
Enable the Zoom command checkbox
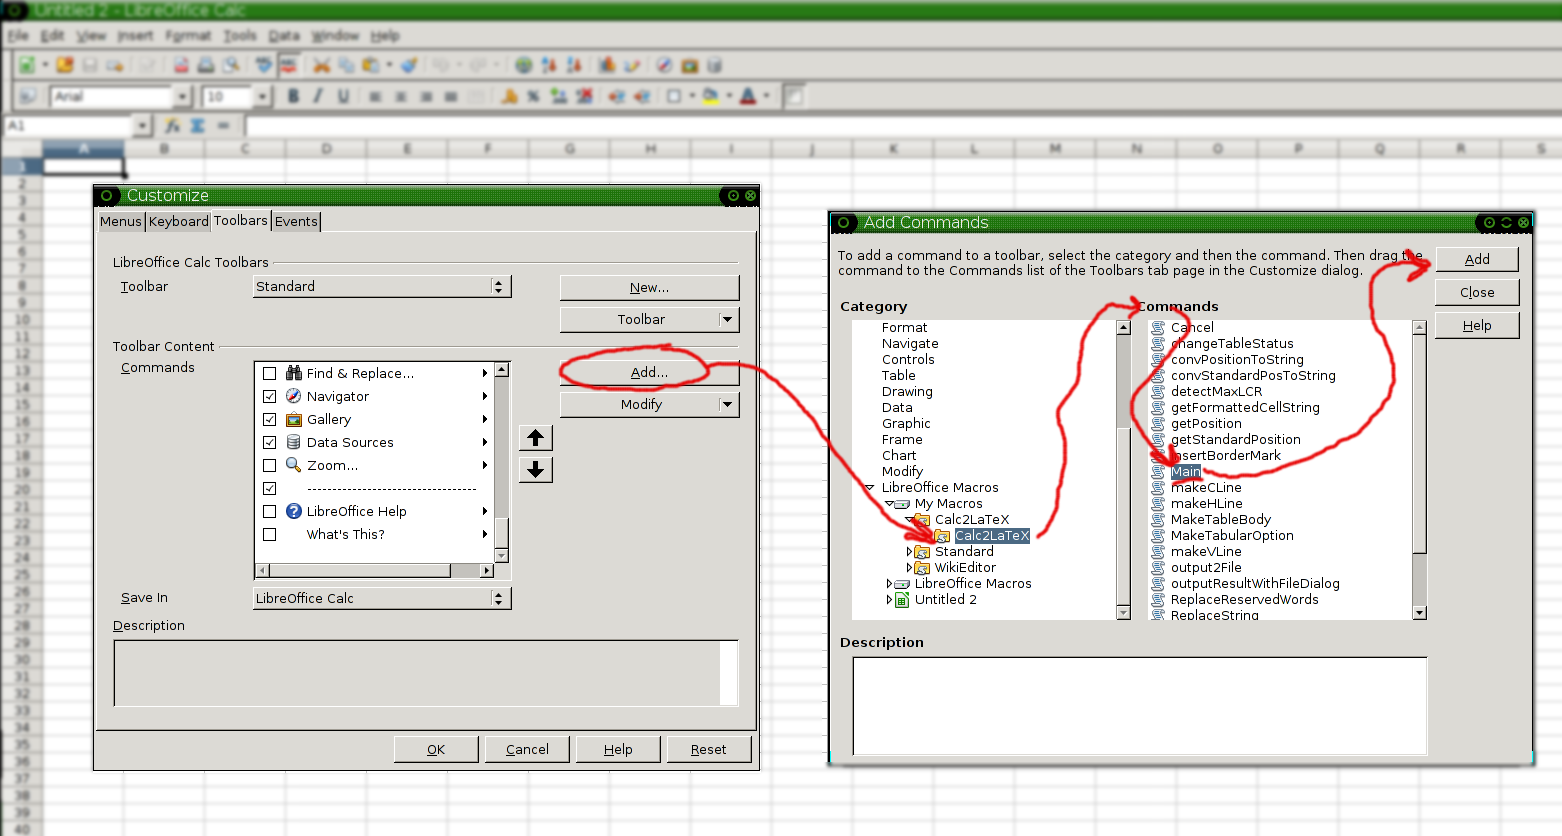tap(270, 464)
